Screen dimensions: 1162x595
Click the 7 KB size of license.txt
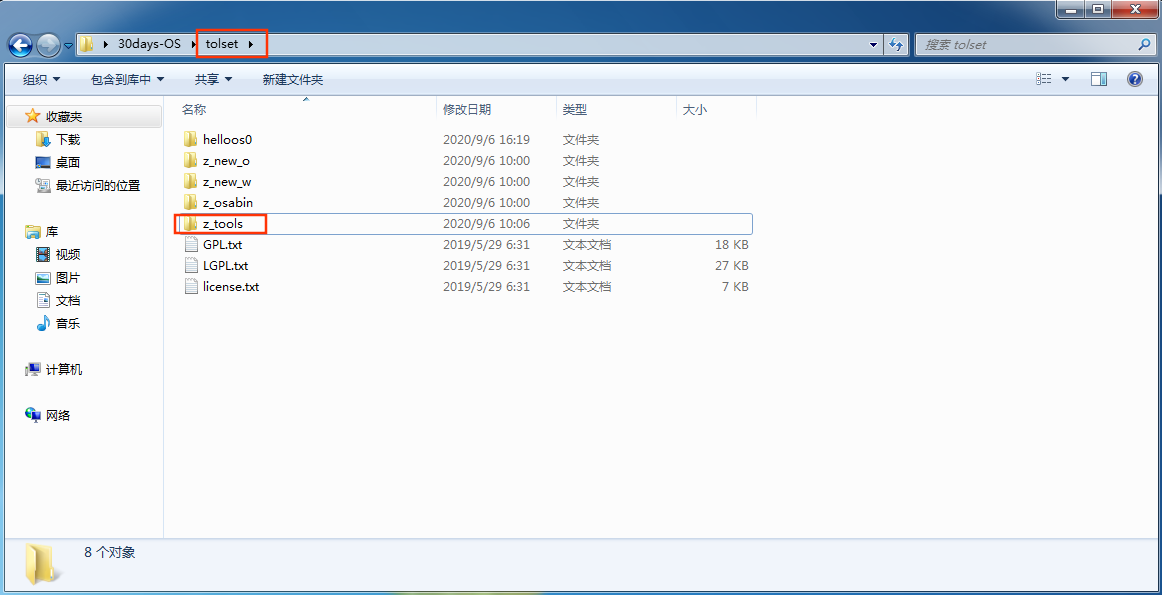[x=735, y=287]
